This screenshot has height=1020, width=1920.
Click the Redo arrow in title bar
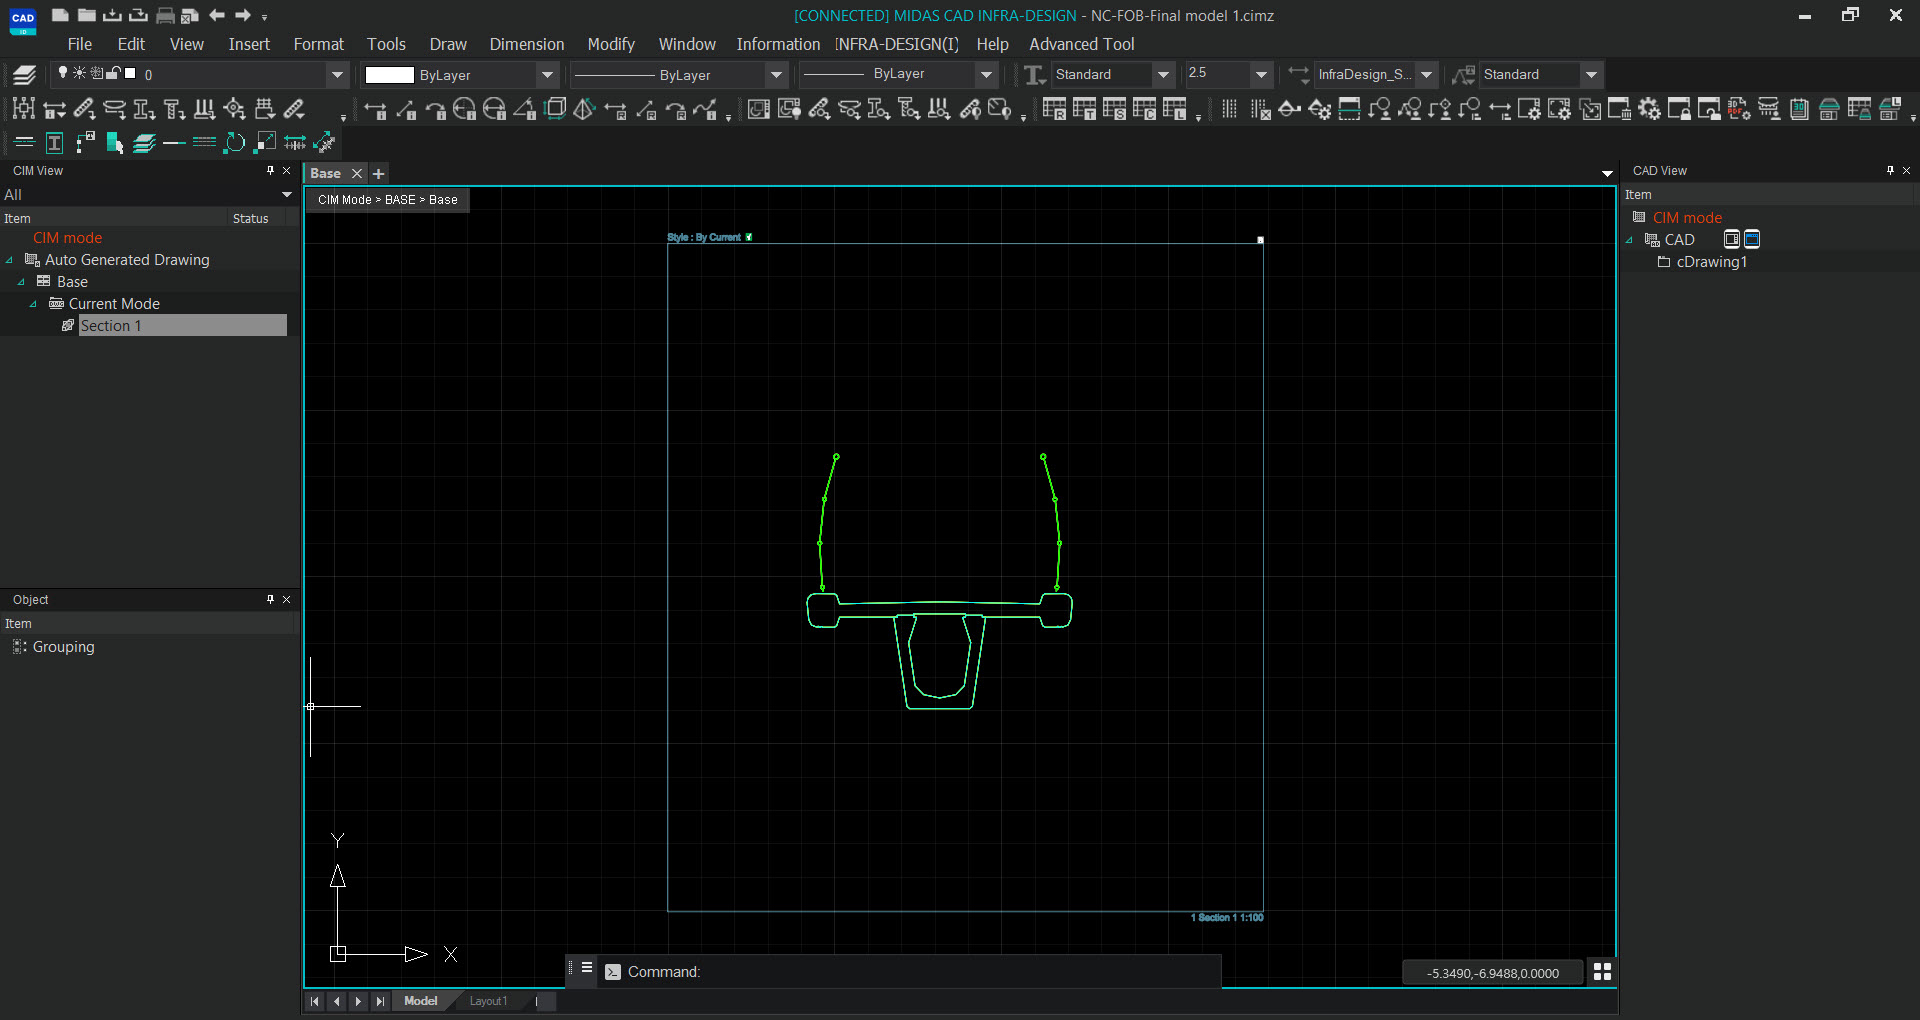pyautogui.click(x=242, y=15)
